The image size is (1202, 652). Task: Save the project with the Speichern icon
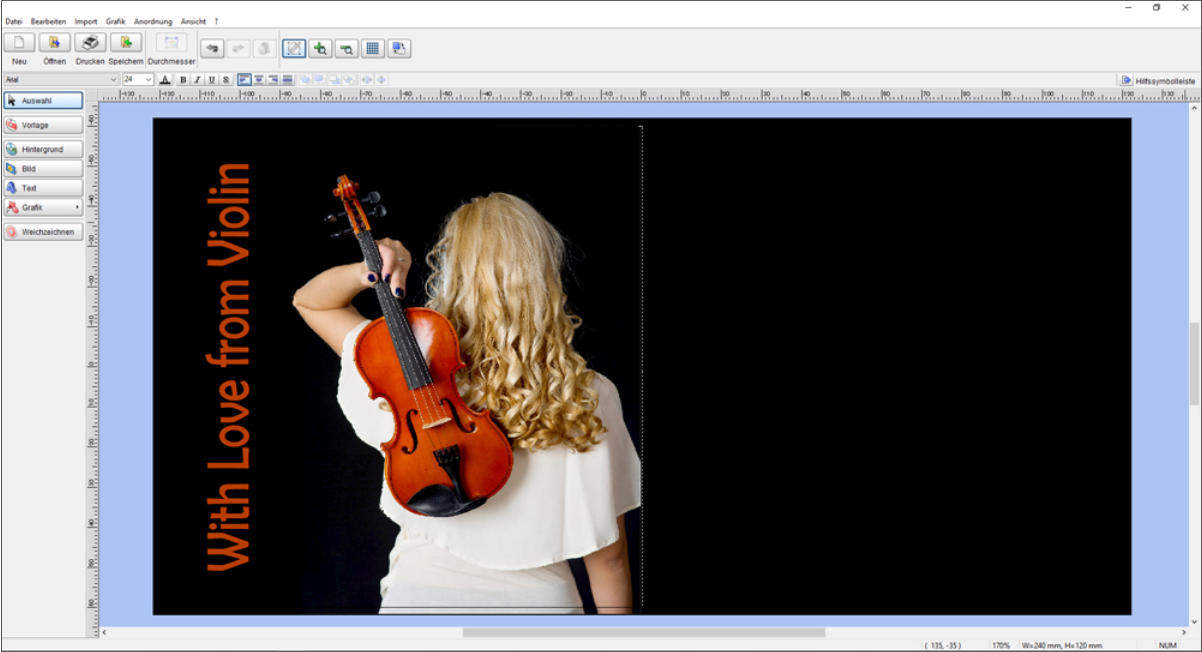pos(126,43)
